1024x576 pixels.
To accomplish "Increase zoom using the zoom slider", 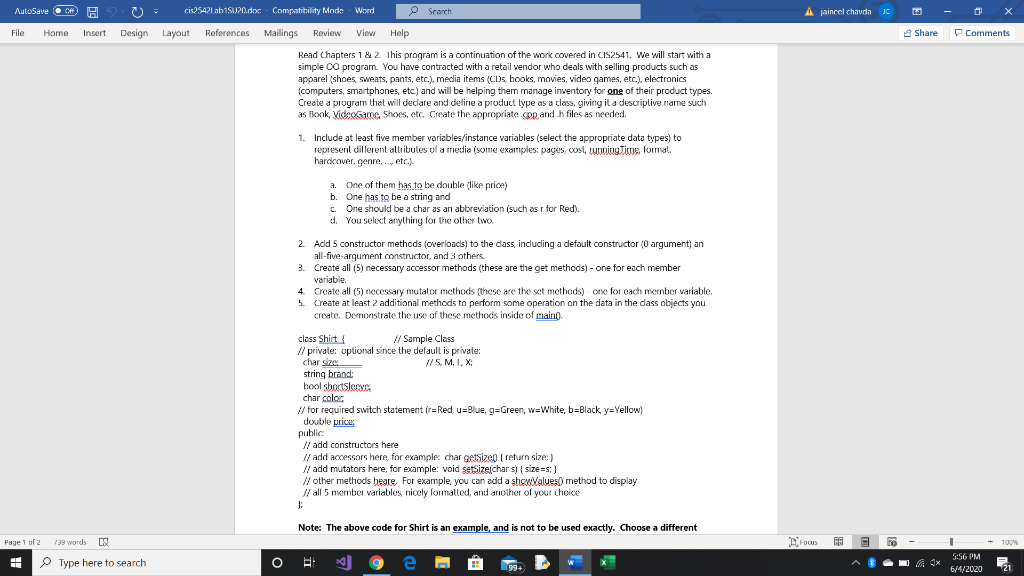I will (990, 541).
